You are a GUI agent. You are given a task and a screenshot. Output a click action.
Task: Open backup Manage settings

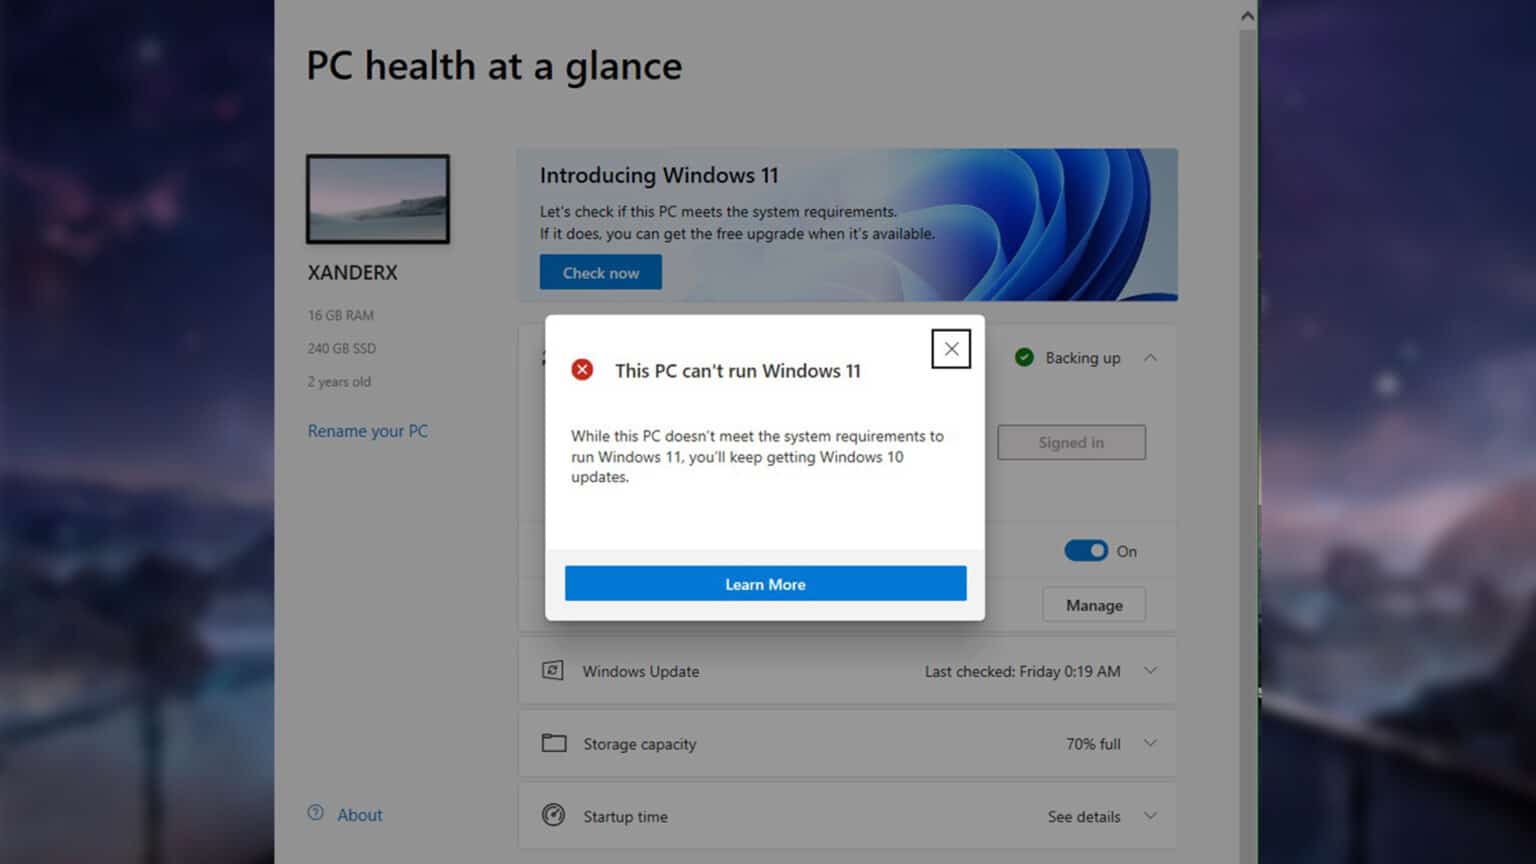coord(1094,604)
